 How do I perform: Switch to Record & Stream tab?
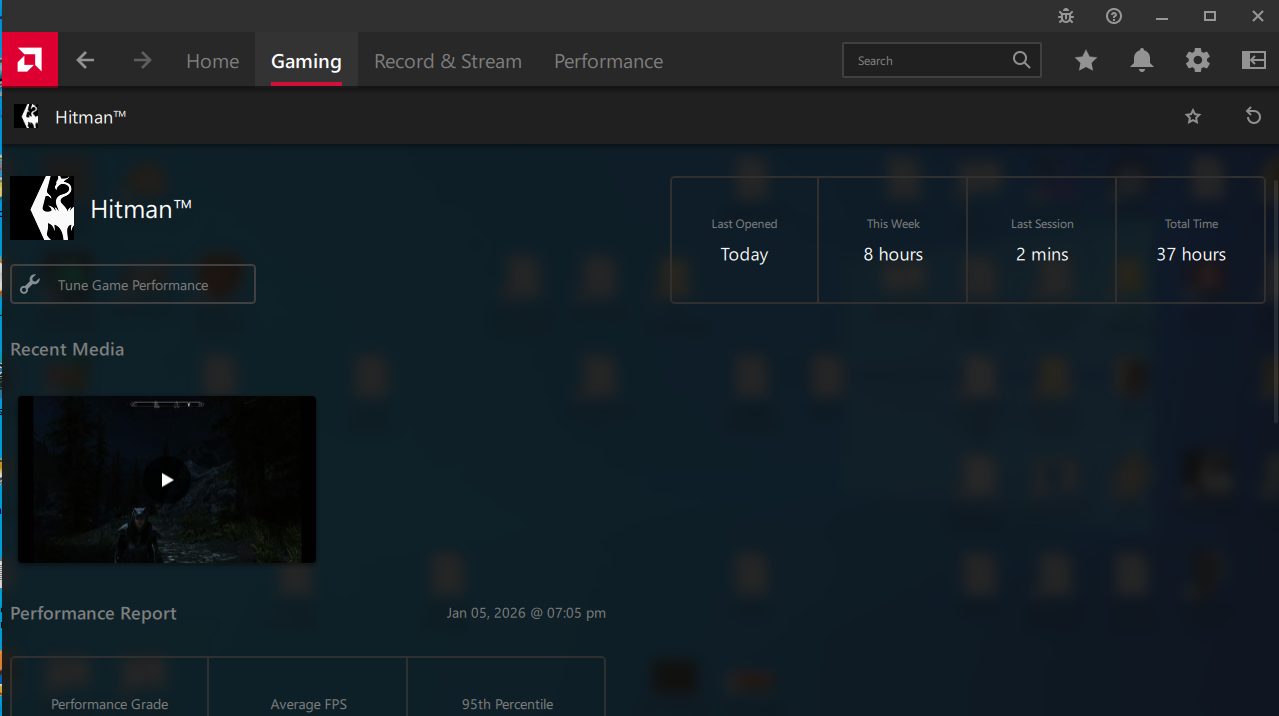click(448, 61)
